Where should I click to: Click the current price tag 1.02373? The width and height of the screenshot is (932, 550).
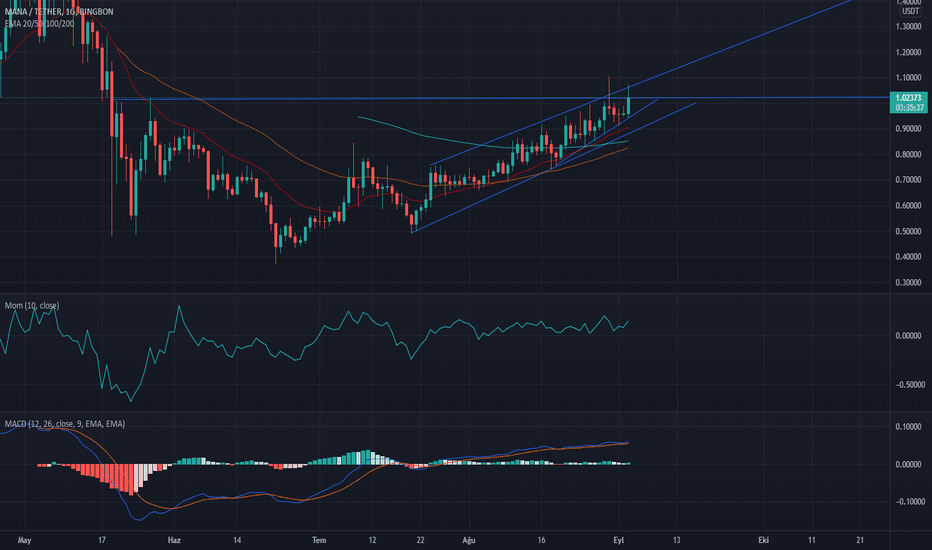[x=909, y=97]
